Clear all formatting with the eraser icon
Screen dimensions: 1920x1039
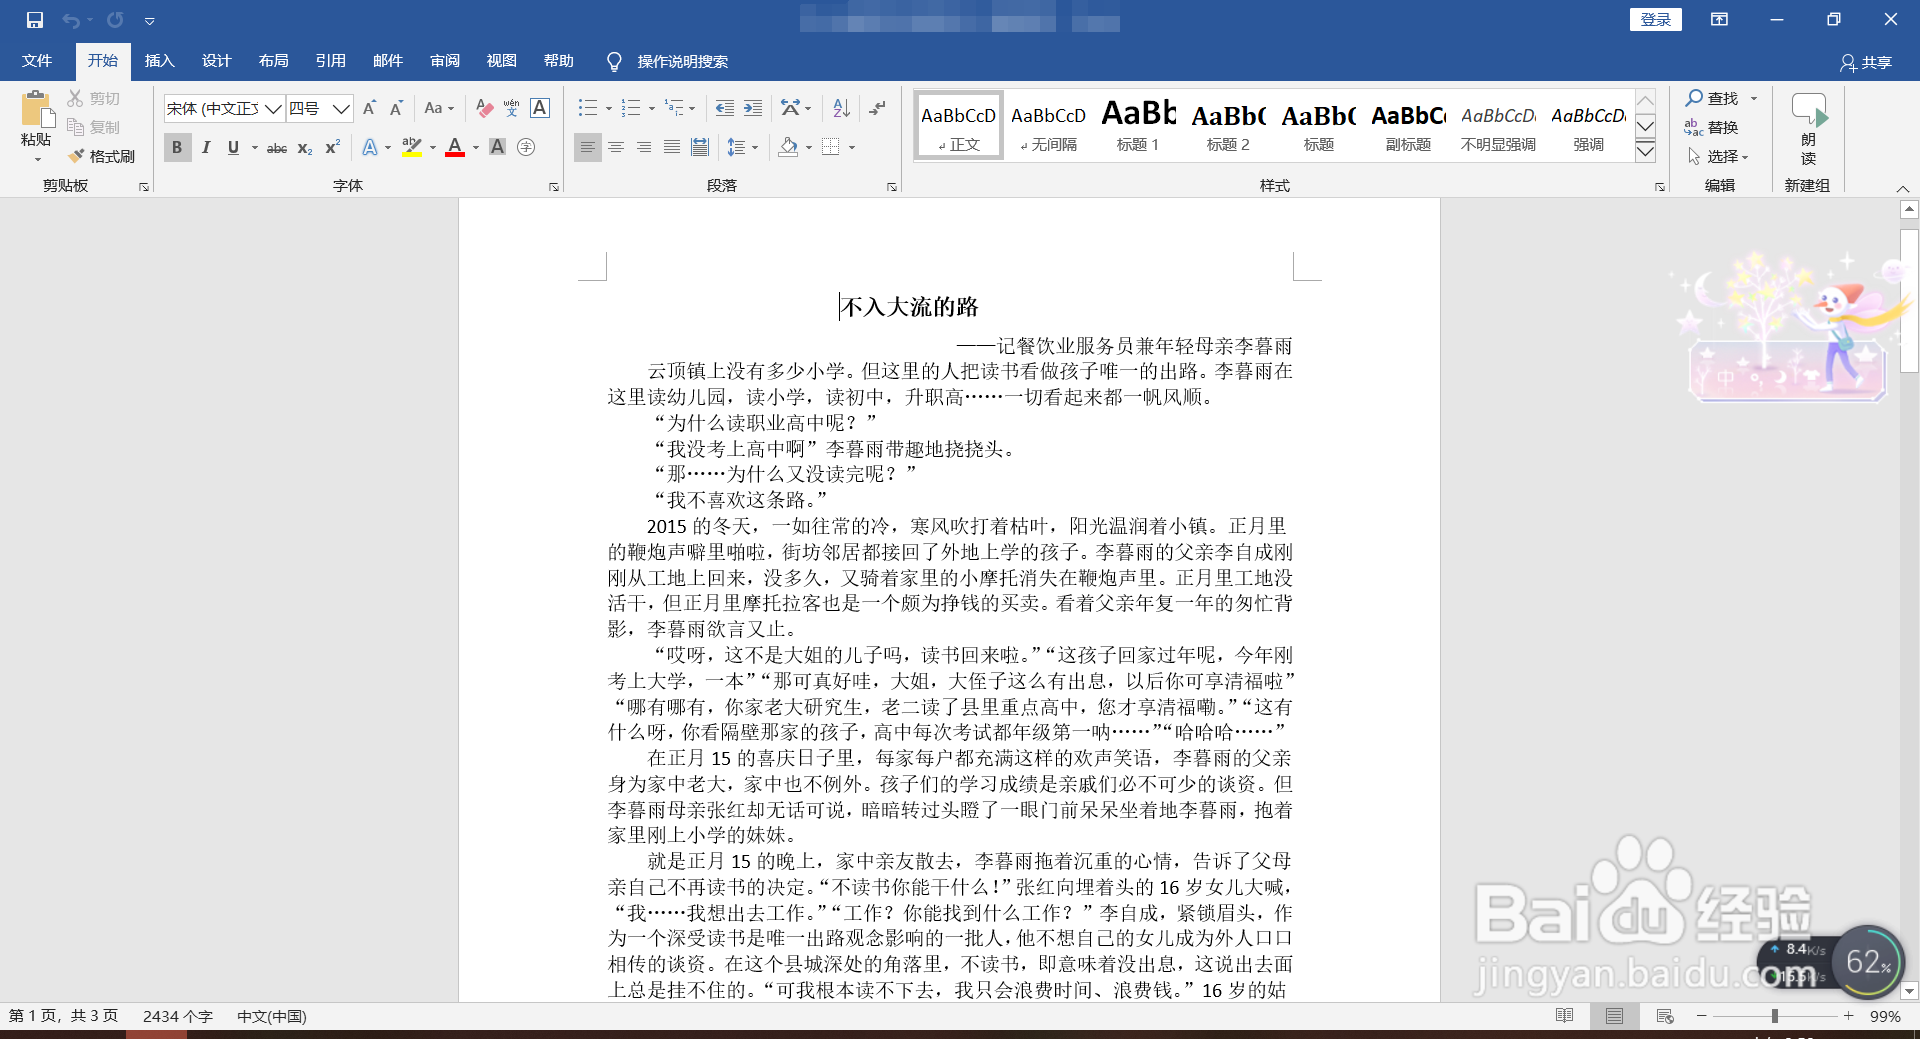tap(484, 108)
